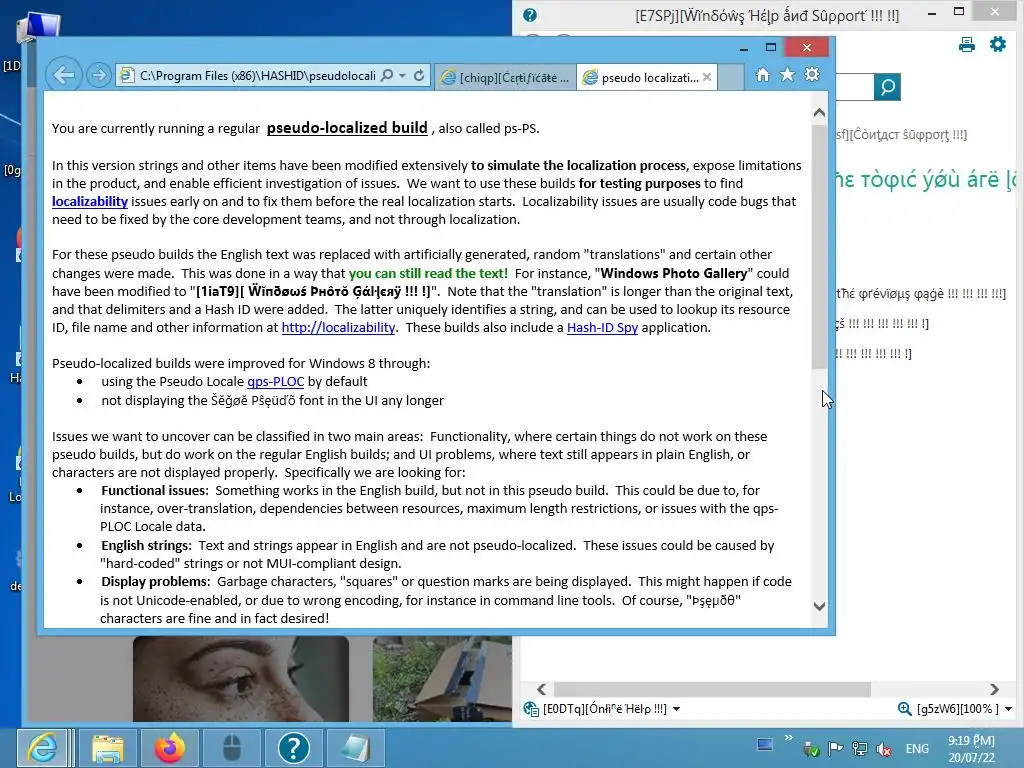
Task: Click the address bar search magnifier
Action: [x=387, y=75]
